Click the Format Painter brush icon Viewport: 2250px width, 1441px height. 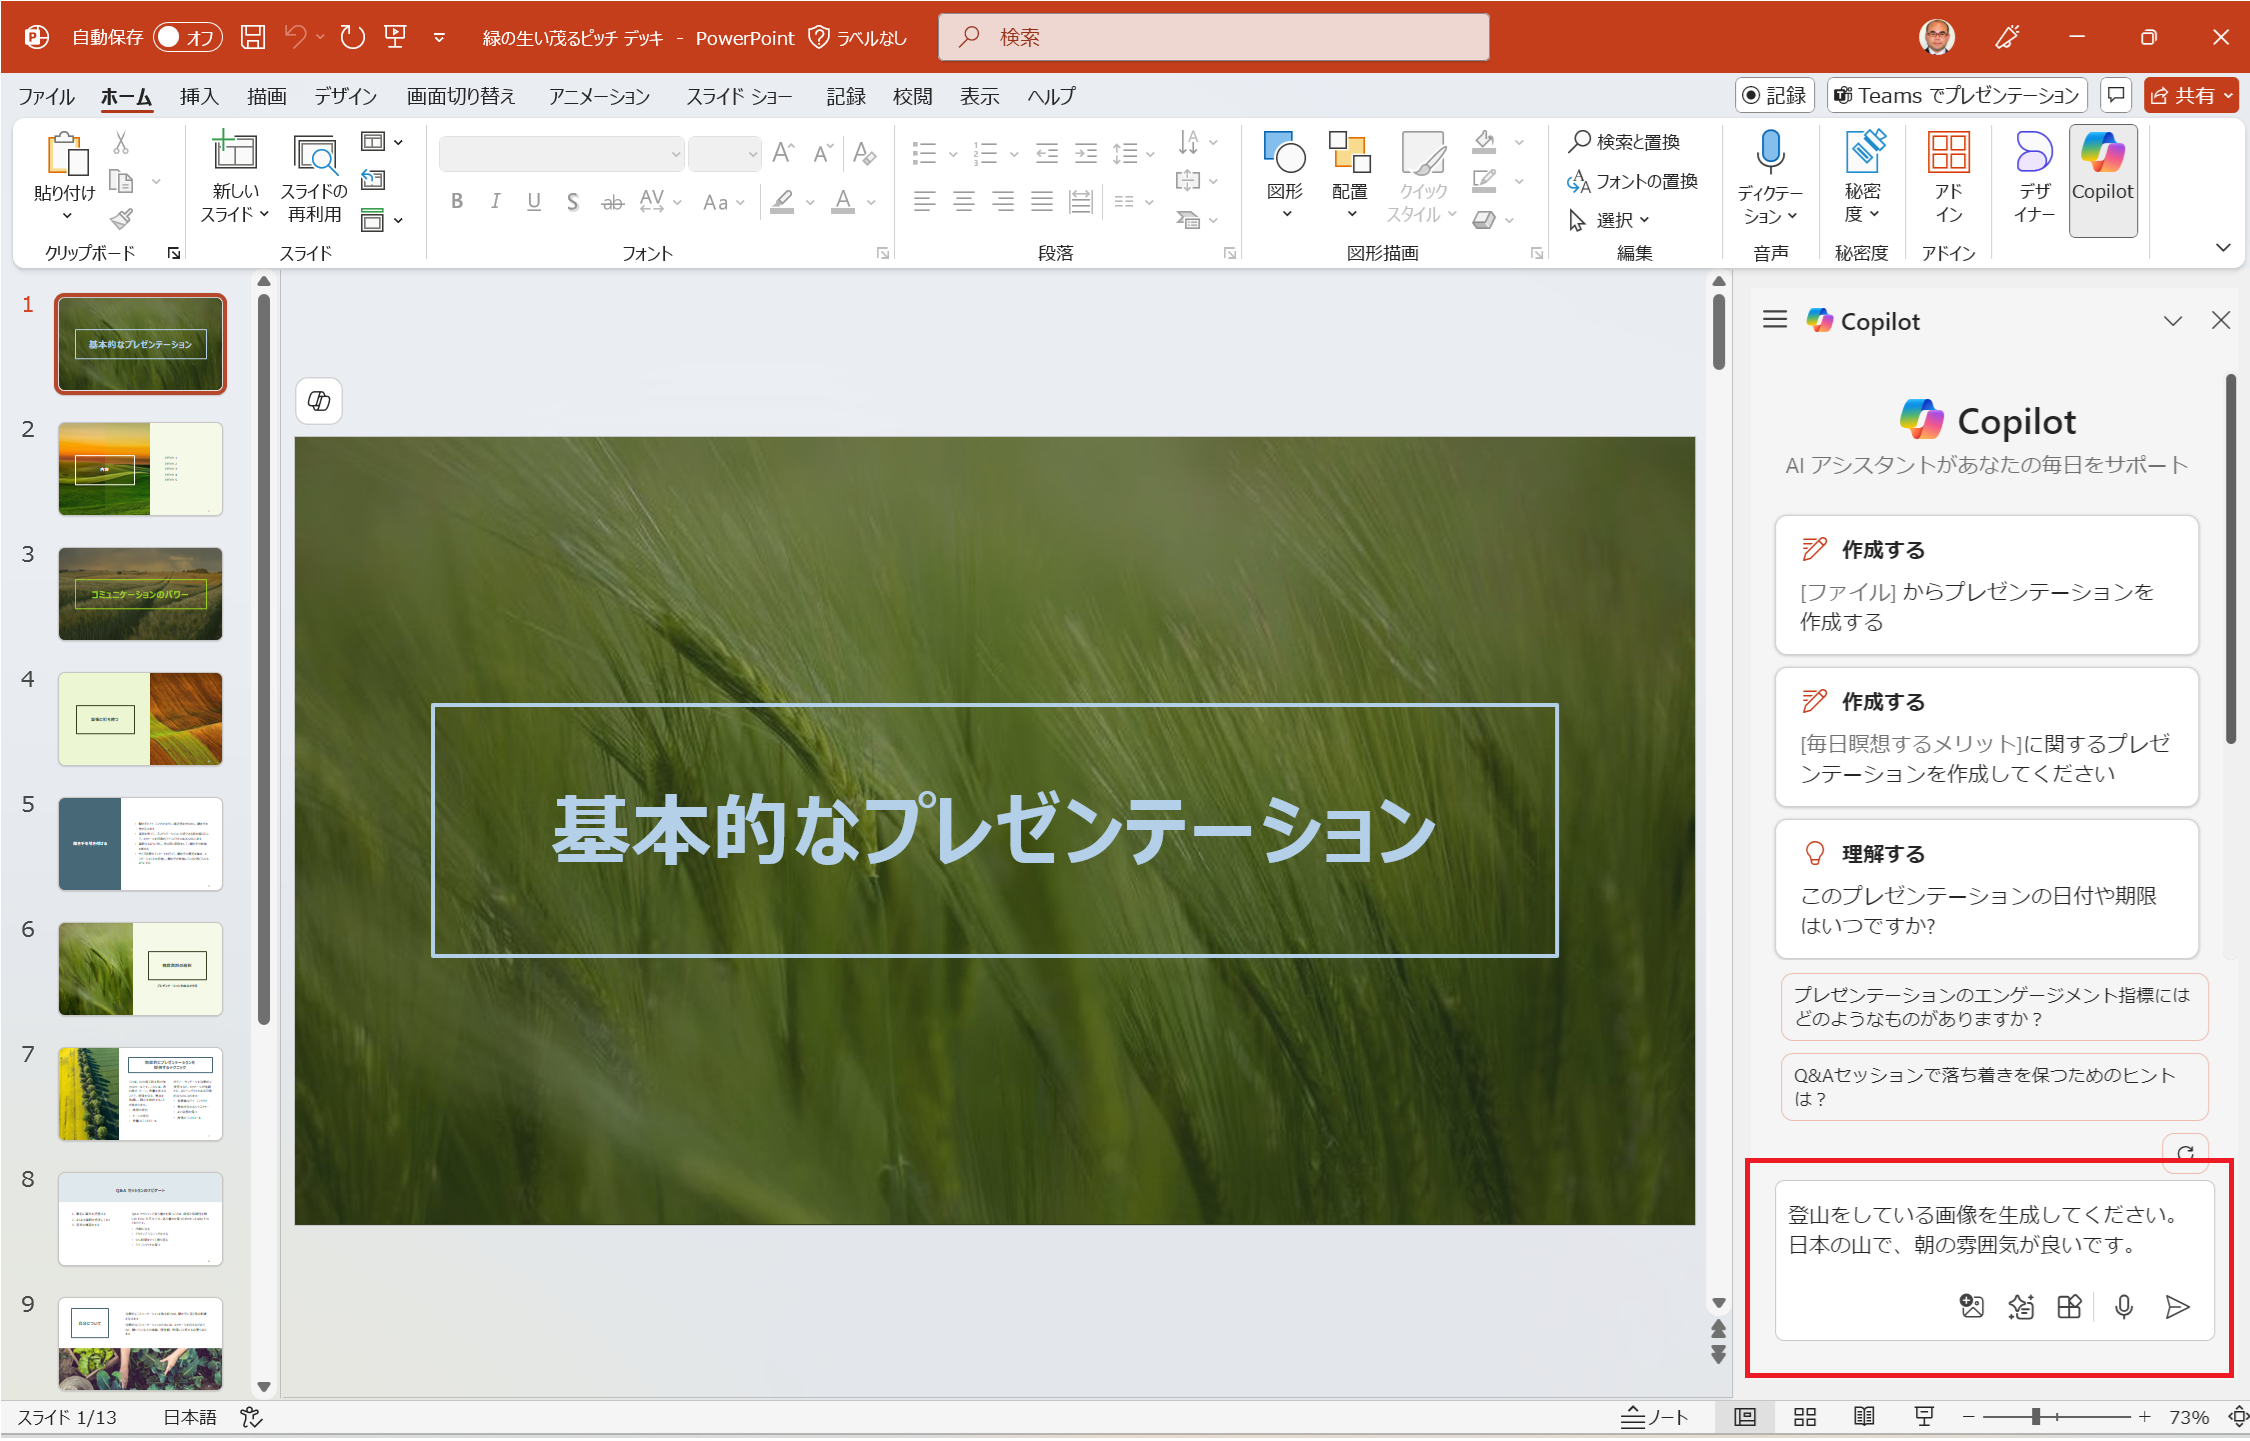click(x=122, y=218)
